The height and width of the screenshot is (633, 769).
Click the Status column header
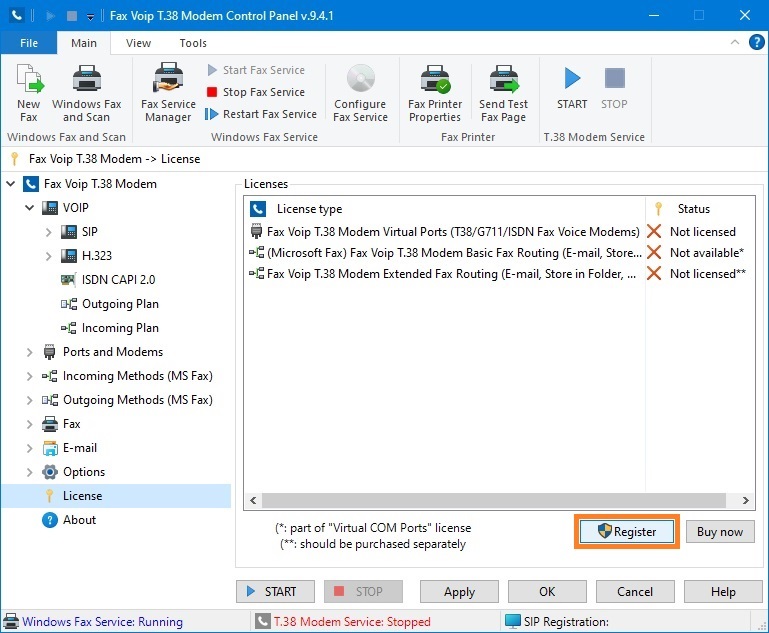coord(700,209)
